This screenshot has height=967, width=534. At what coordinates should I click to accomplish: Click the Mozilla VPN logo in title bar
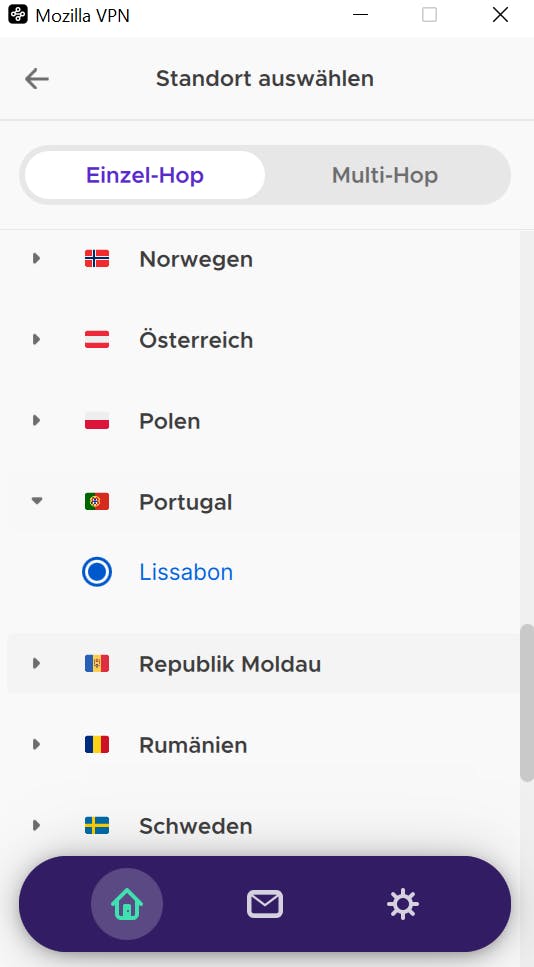point(18,15)
